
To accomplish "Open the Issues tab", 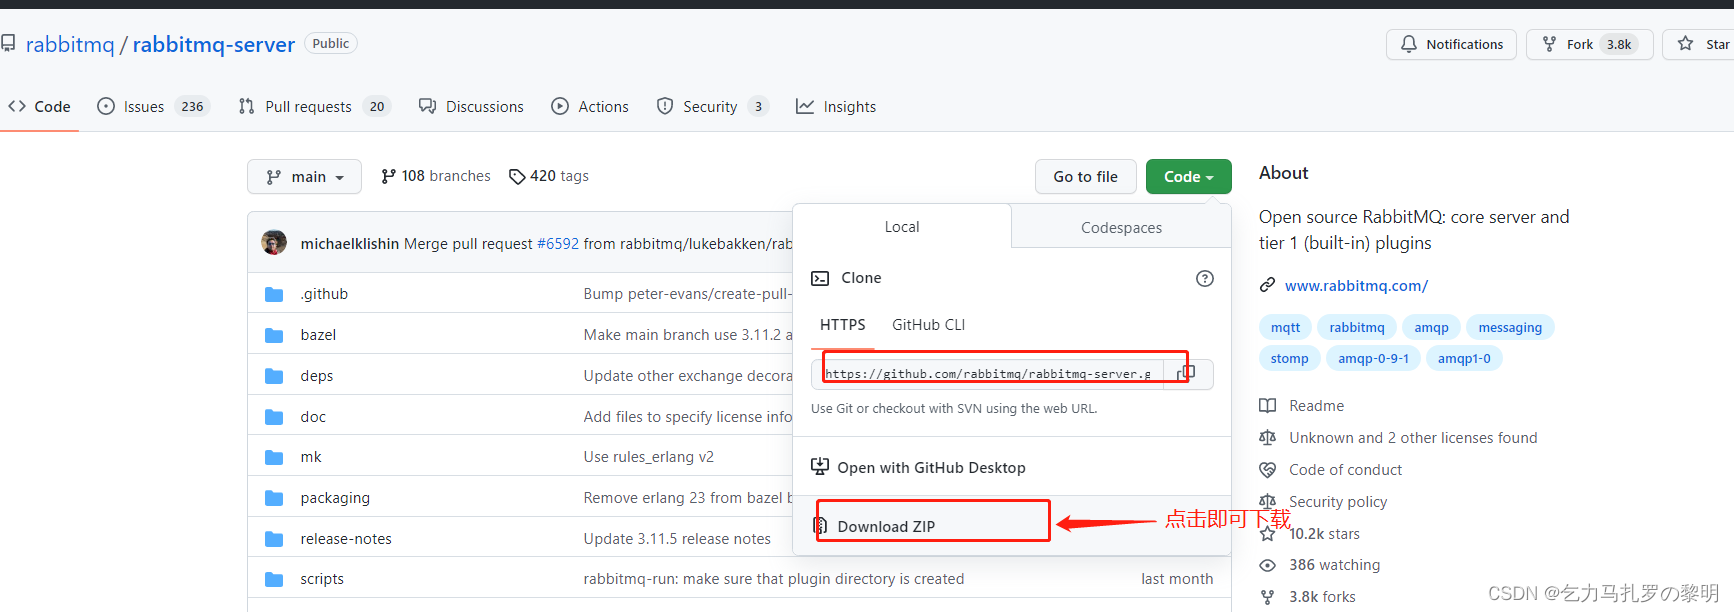I will coord(153,106).
